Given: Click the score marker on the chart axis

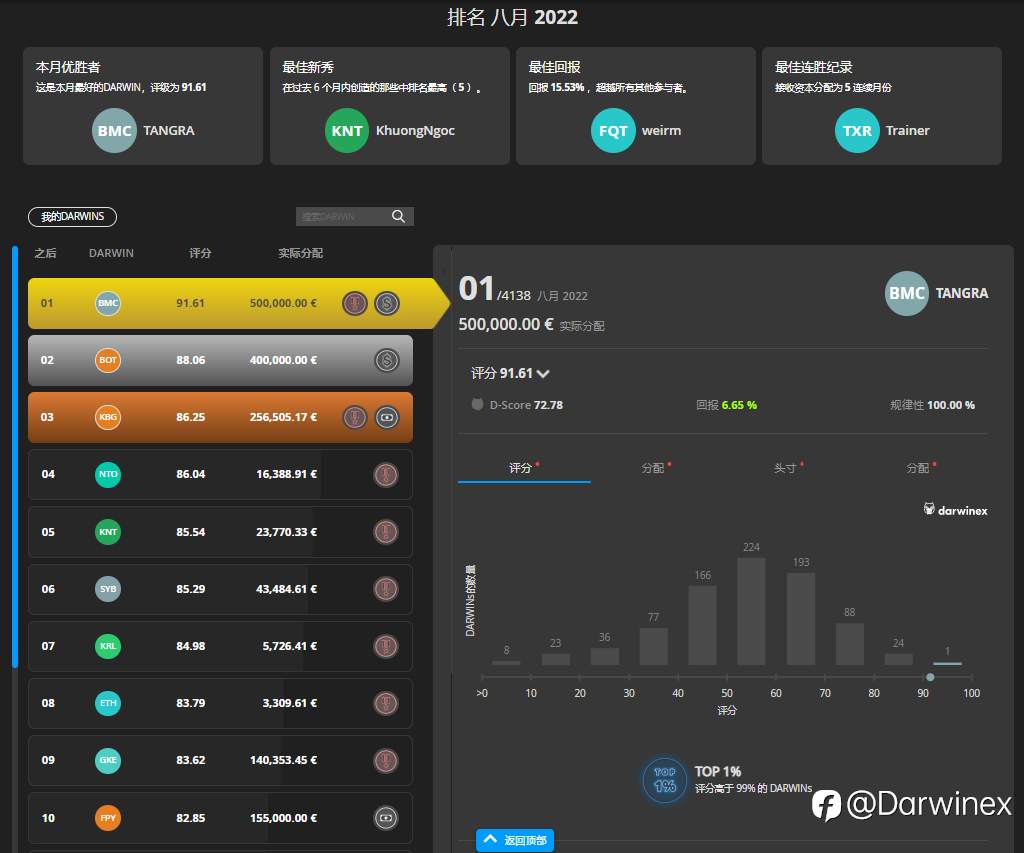Looking at the screenshot, I should tap(930, 677).
